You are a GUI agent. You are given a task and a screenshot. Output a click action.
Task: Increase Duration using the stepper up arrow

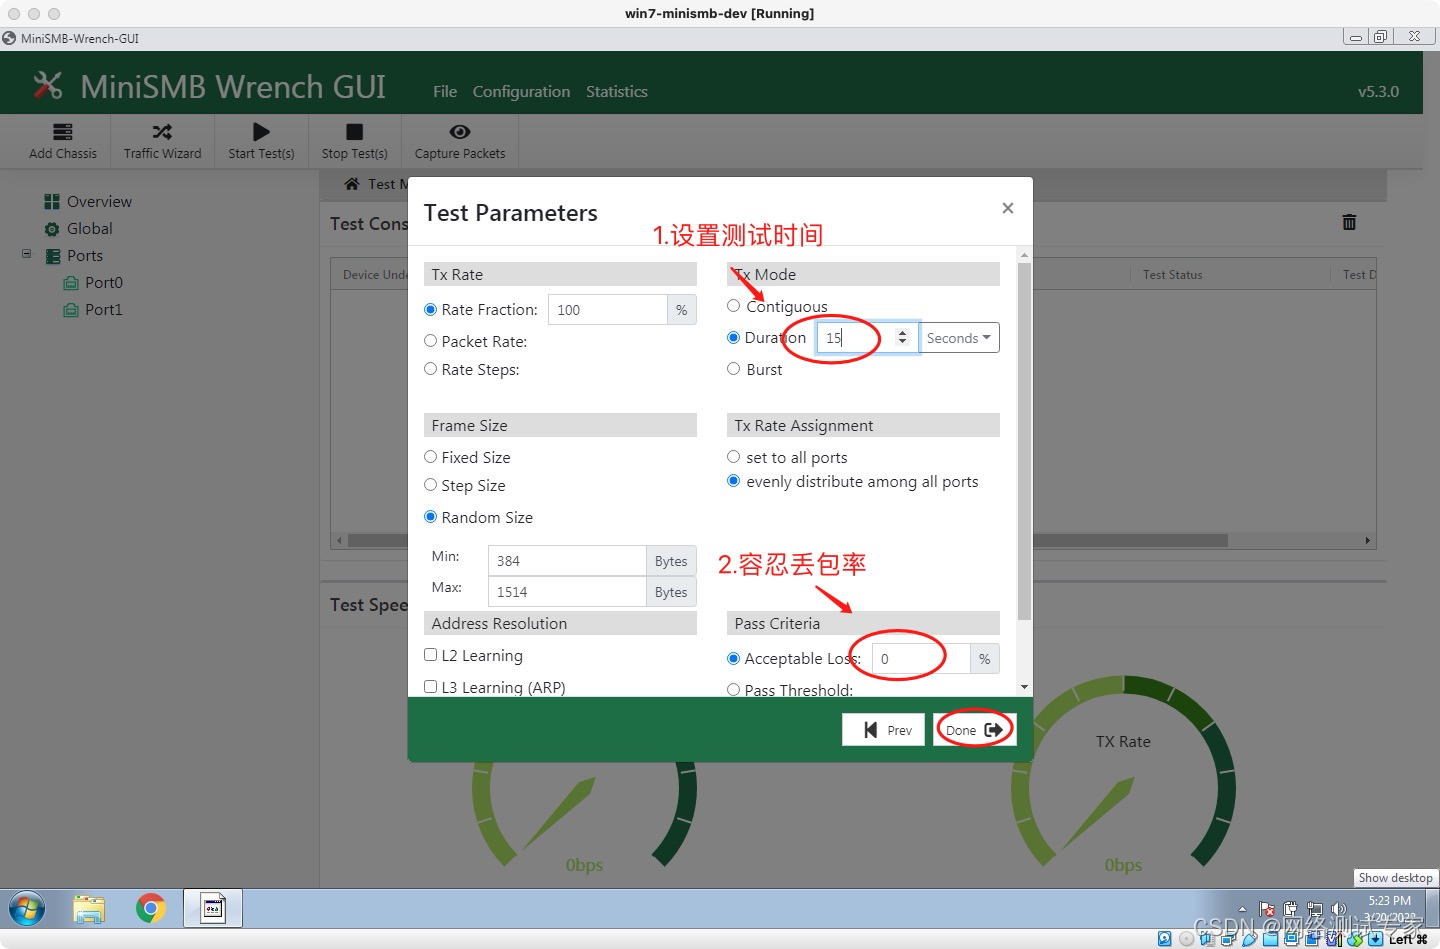pyautogui.click(x=903, y=332)
